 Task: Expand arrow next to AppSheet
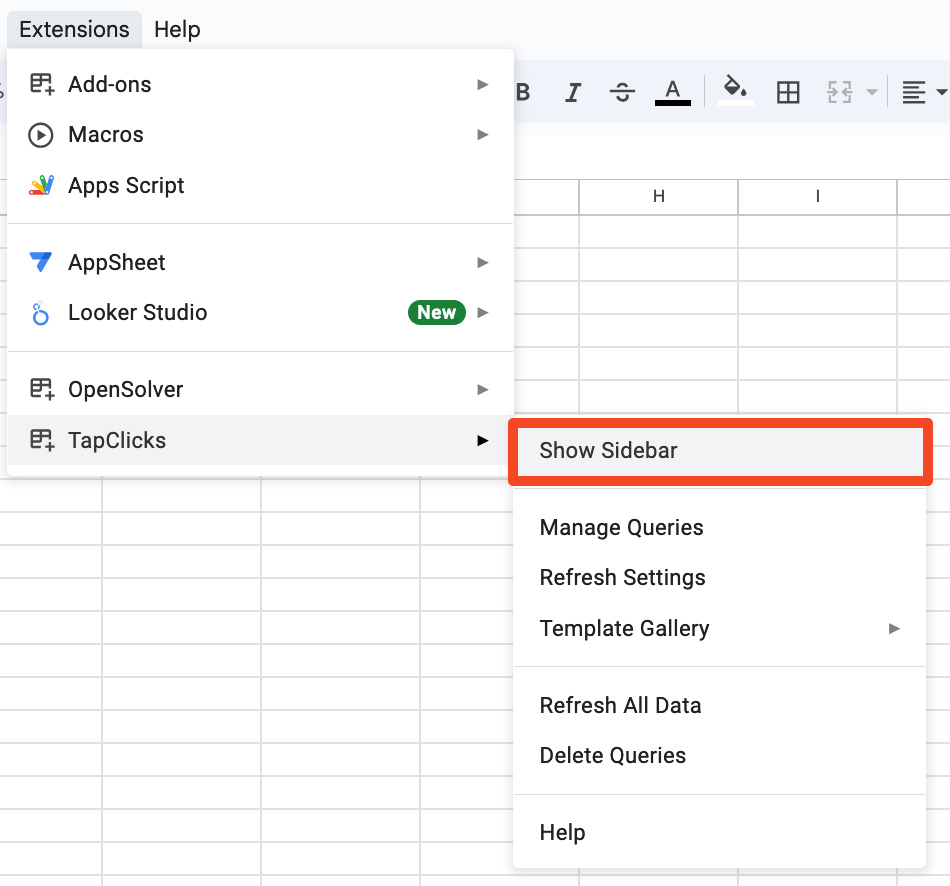tap(482, 262)
